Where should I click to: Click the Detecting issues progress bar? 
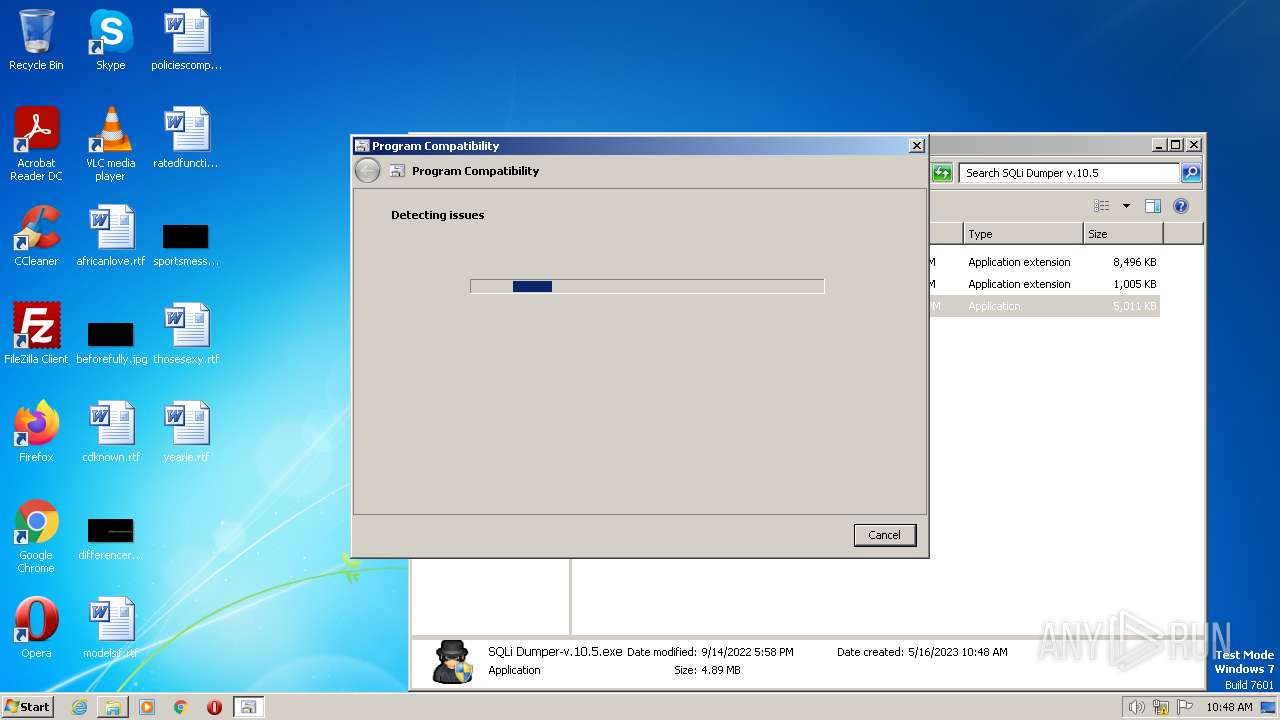point(647,286)
